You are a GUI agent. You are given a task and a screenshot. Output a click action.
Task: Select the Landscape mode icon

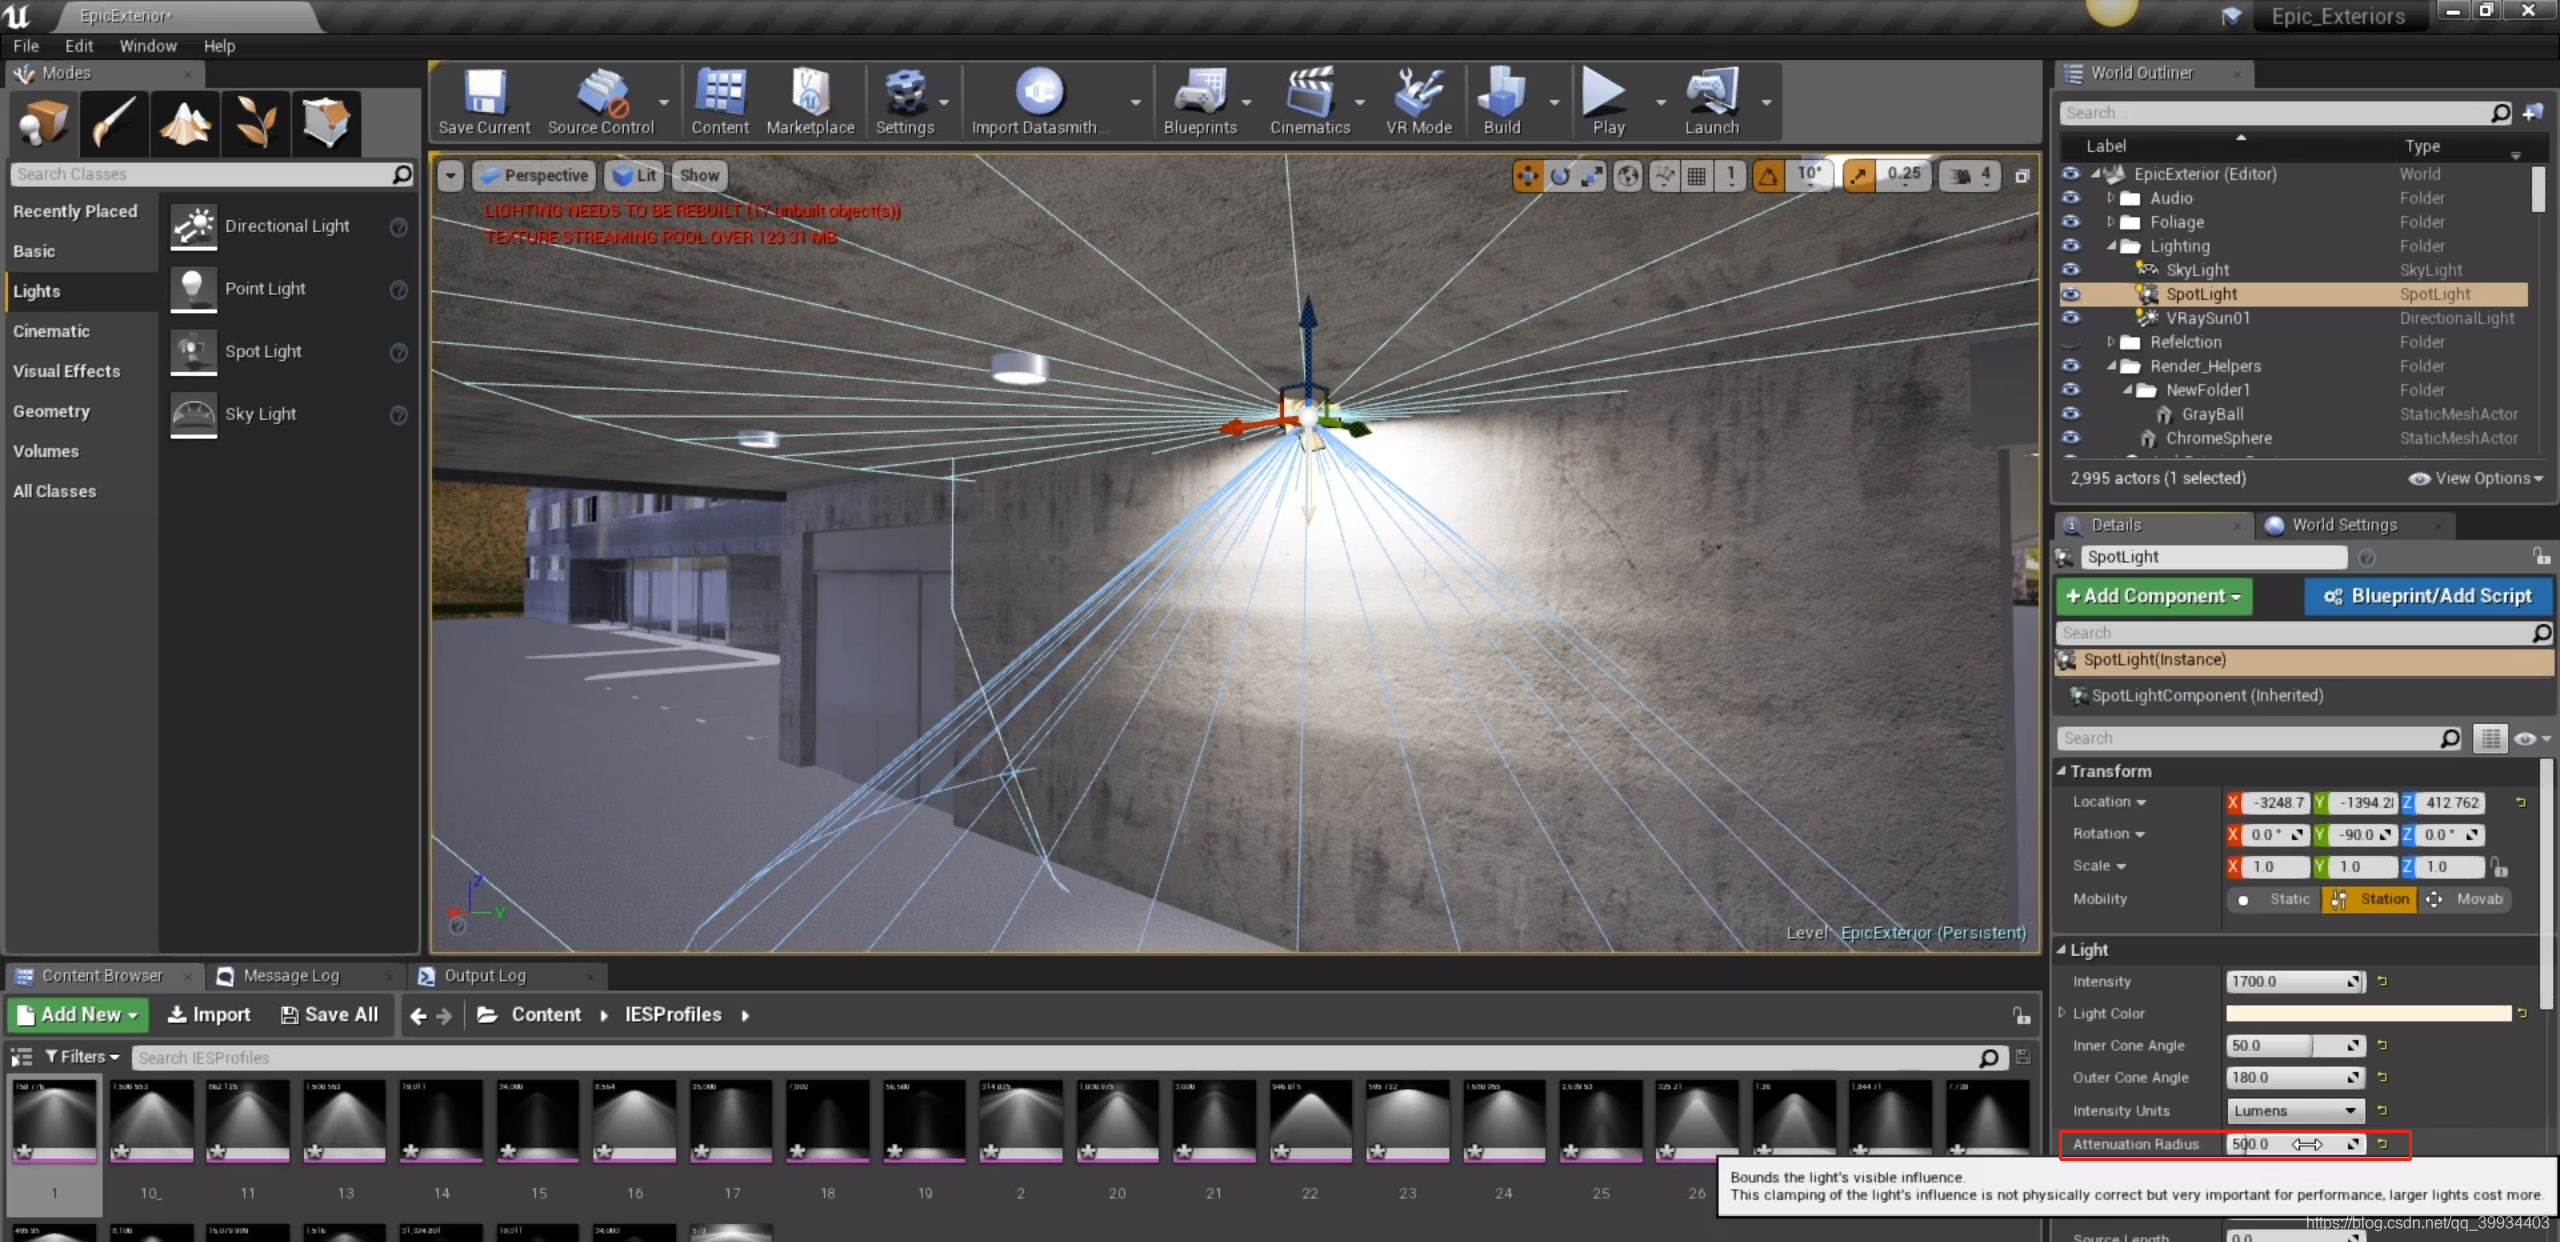pos(185,123)
